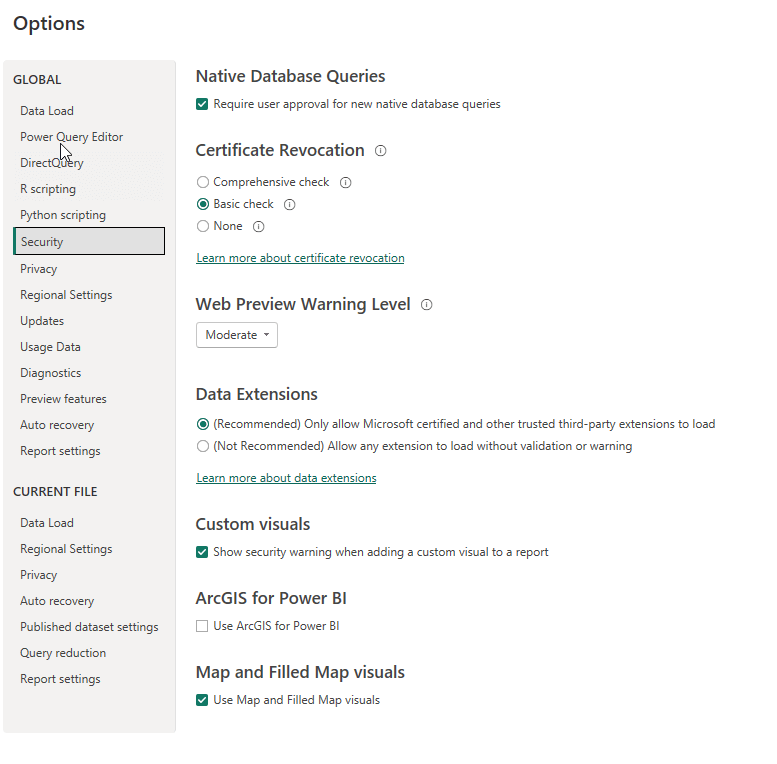Open Power Query Editor settings
777x764 pixels.
72,137
